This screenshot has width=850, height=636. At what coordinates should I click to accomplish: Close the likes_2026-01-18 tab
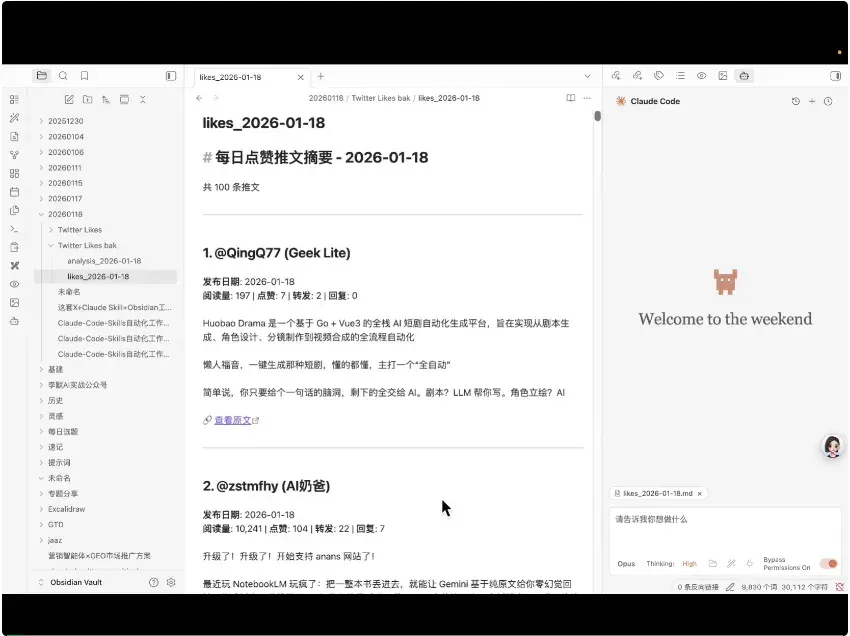[x=300, y=77]
